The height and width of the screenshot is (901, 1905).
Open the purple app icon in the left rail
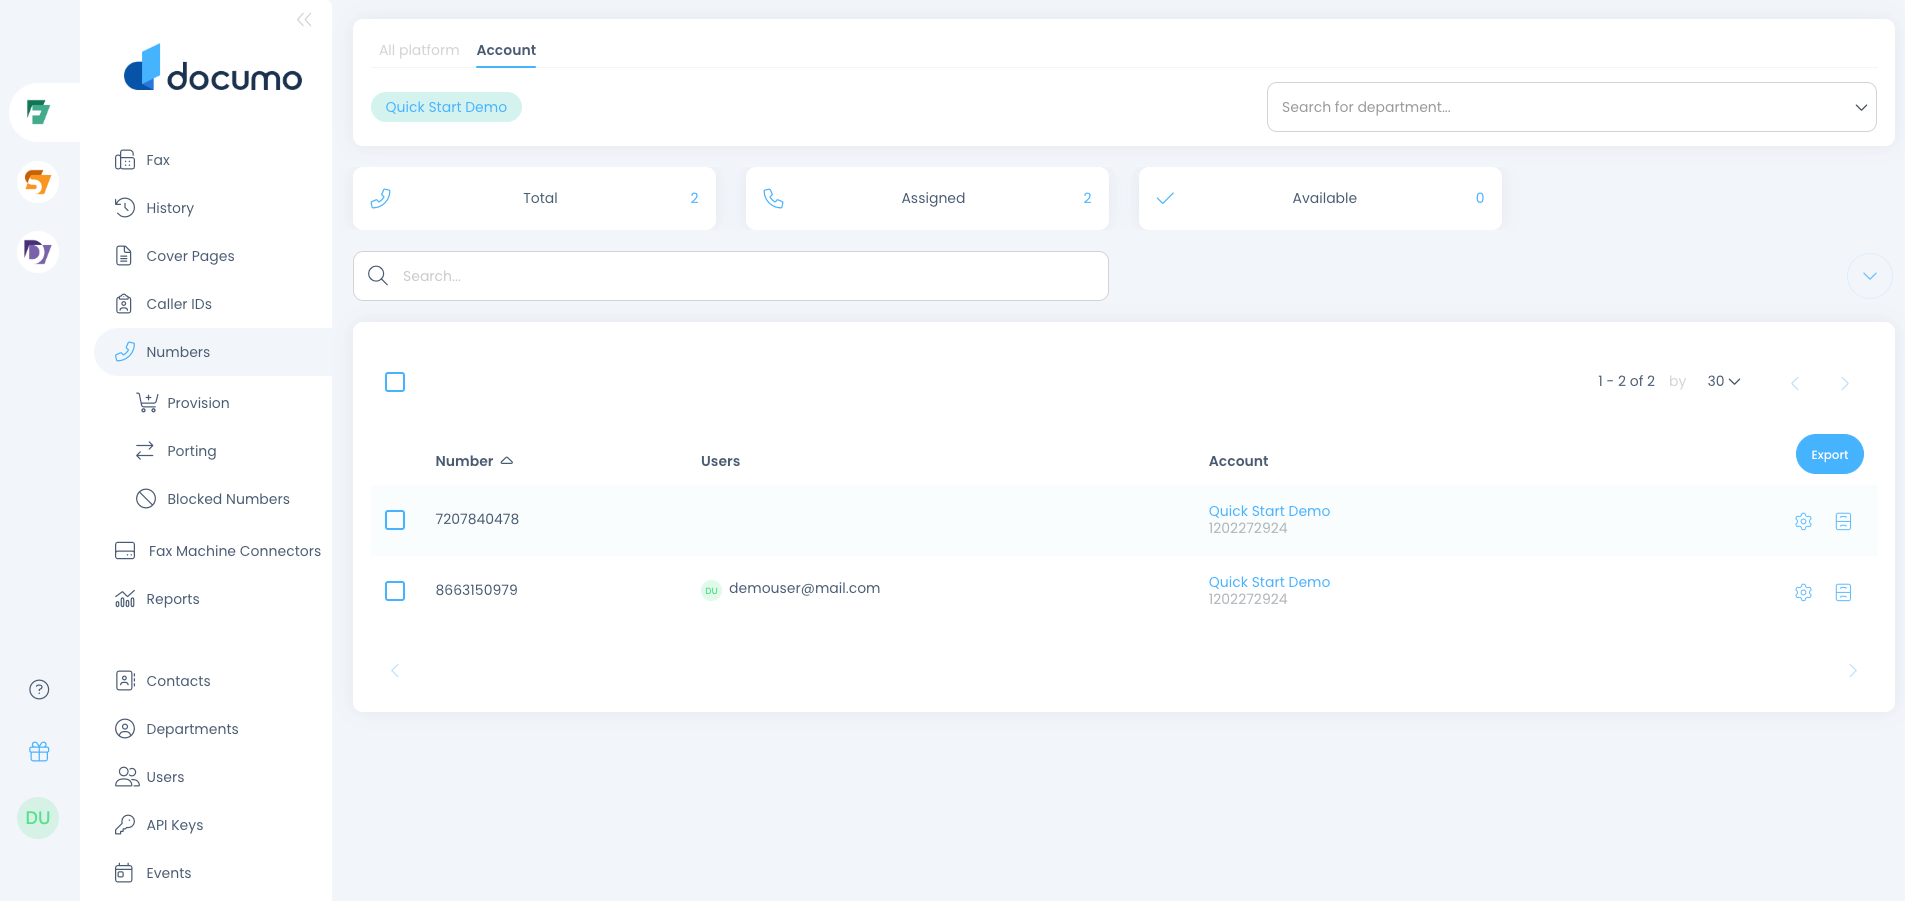point(38,252)
